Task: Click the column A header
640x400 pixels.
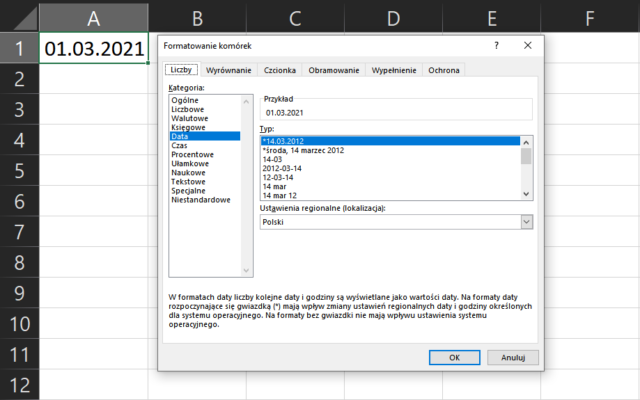Action: [x=94, y=18]
